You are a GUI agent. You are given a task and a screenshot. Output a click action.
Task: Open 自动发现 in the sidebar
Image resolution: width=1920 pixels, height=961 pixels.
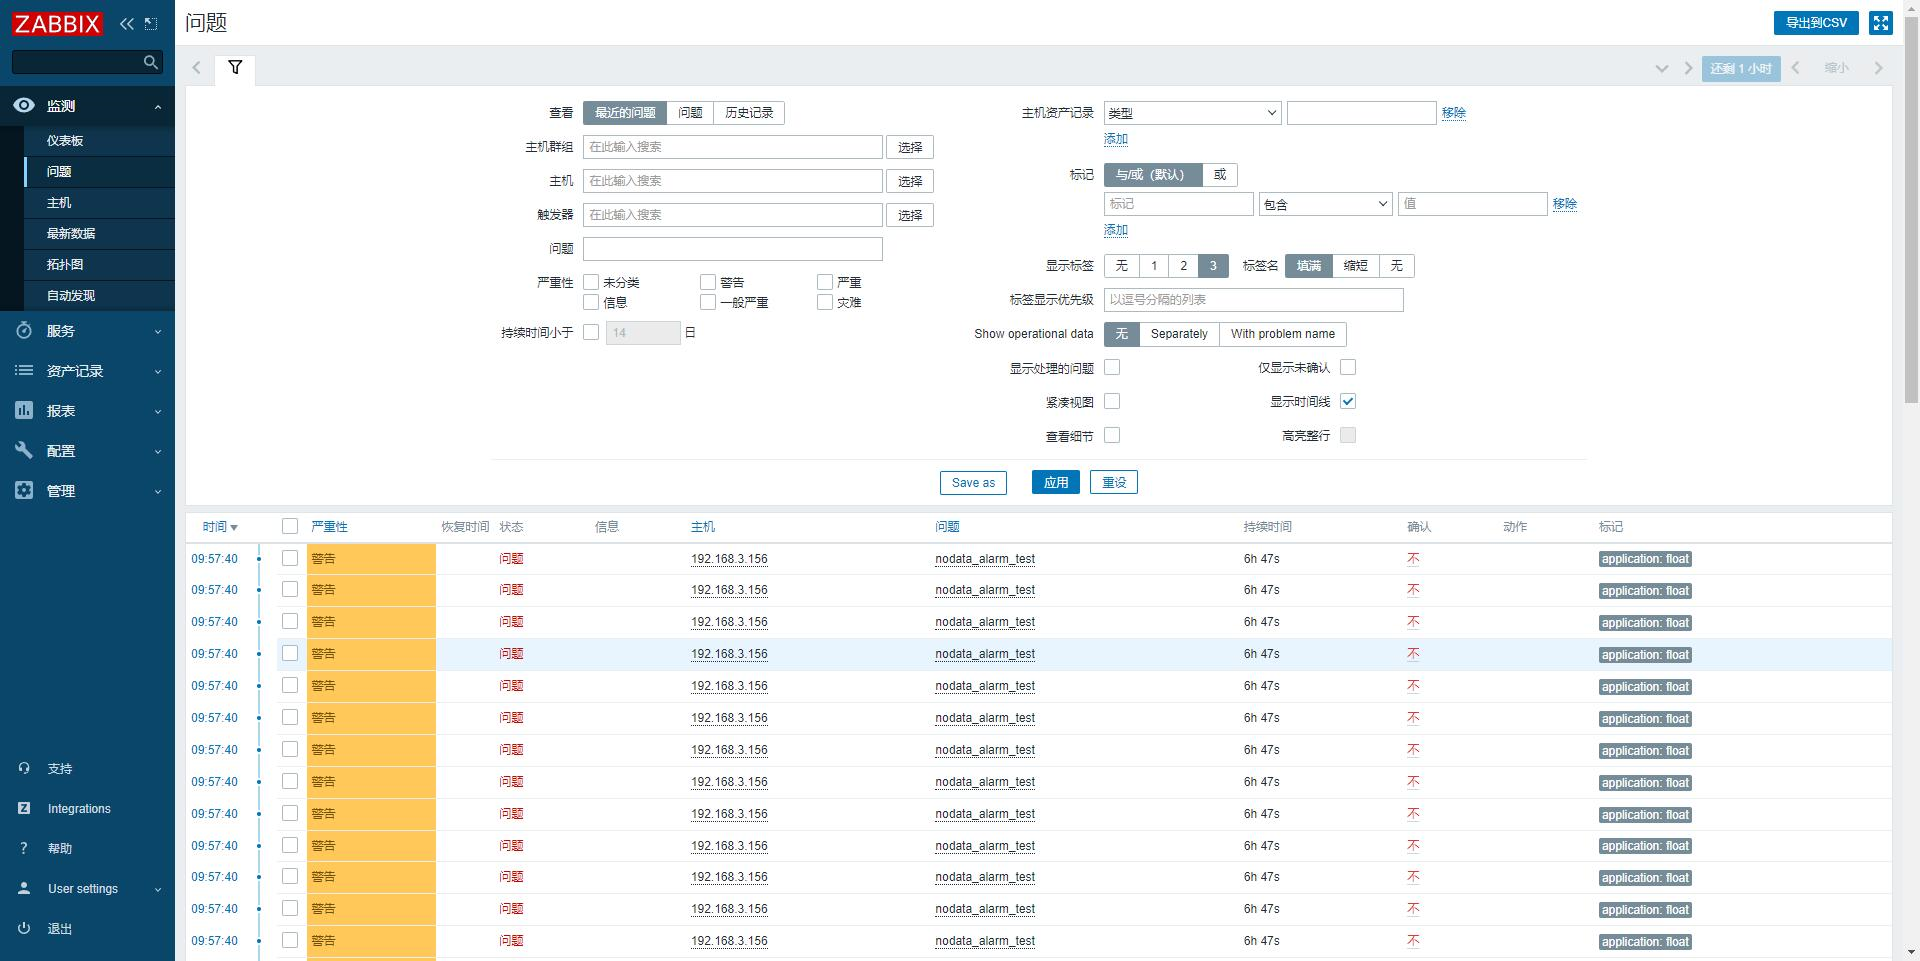point(71,296)
